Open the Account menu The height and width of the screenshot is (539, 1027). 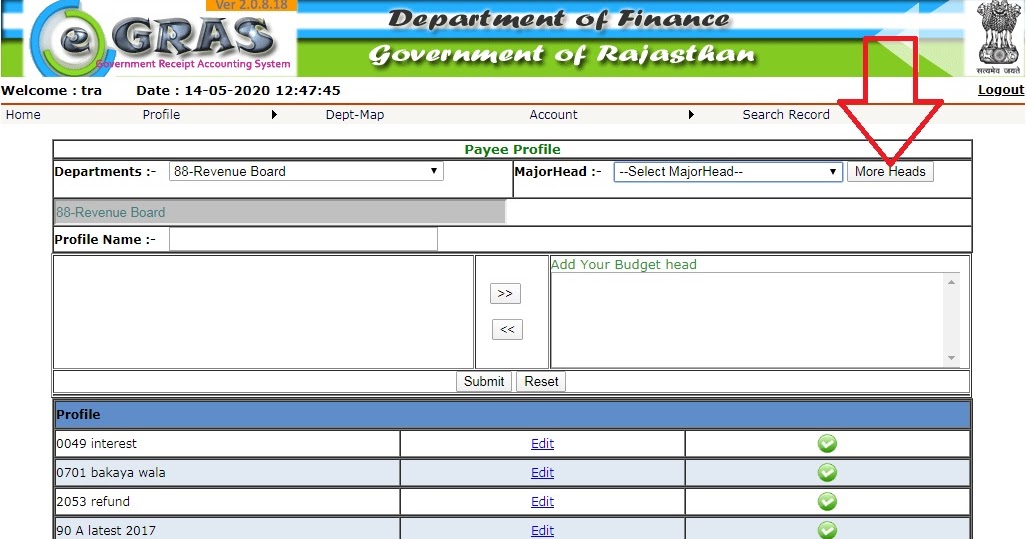tap(553, 115)
